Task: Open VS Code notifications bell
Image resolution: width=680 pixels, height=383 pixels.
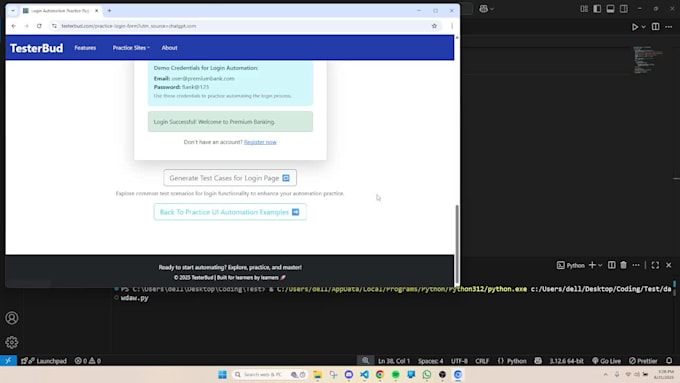Action: (x=669, y=361)
